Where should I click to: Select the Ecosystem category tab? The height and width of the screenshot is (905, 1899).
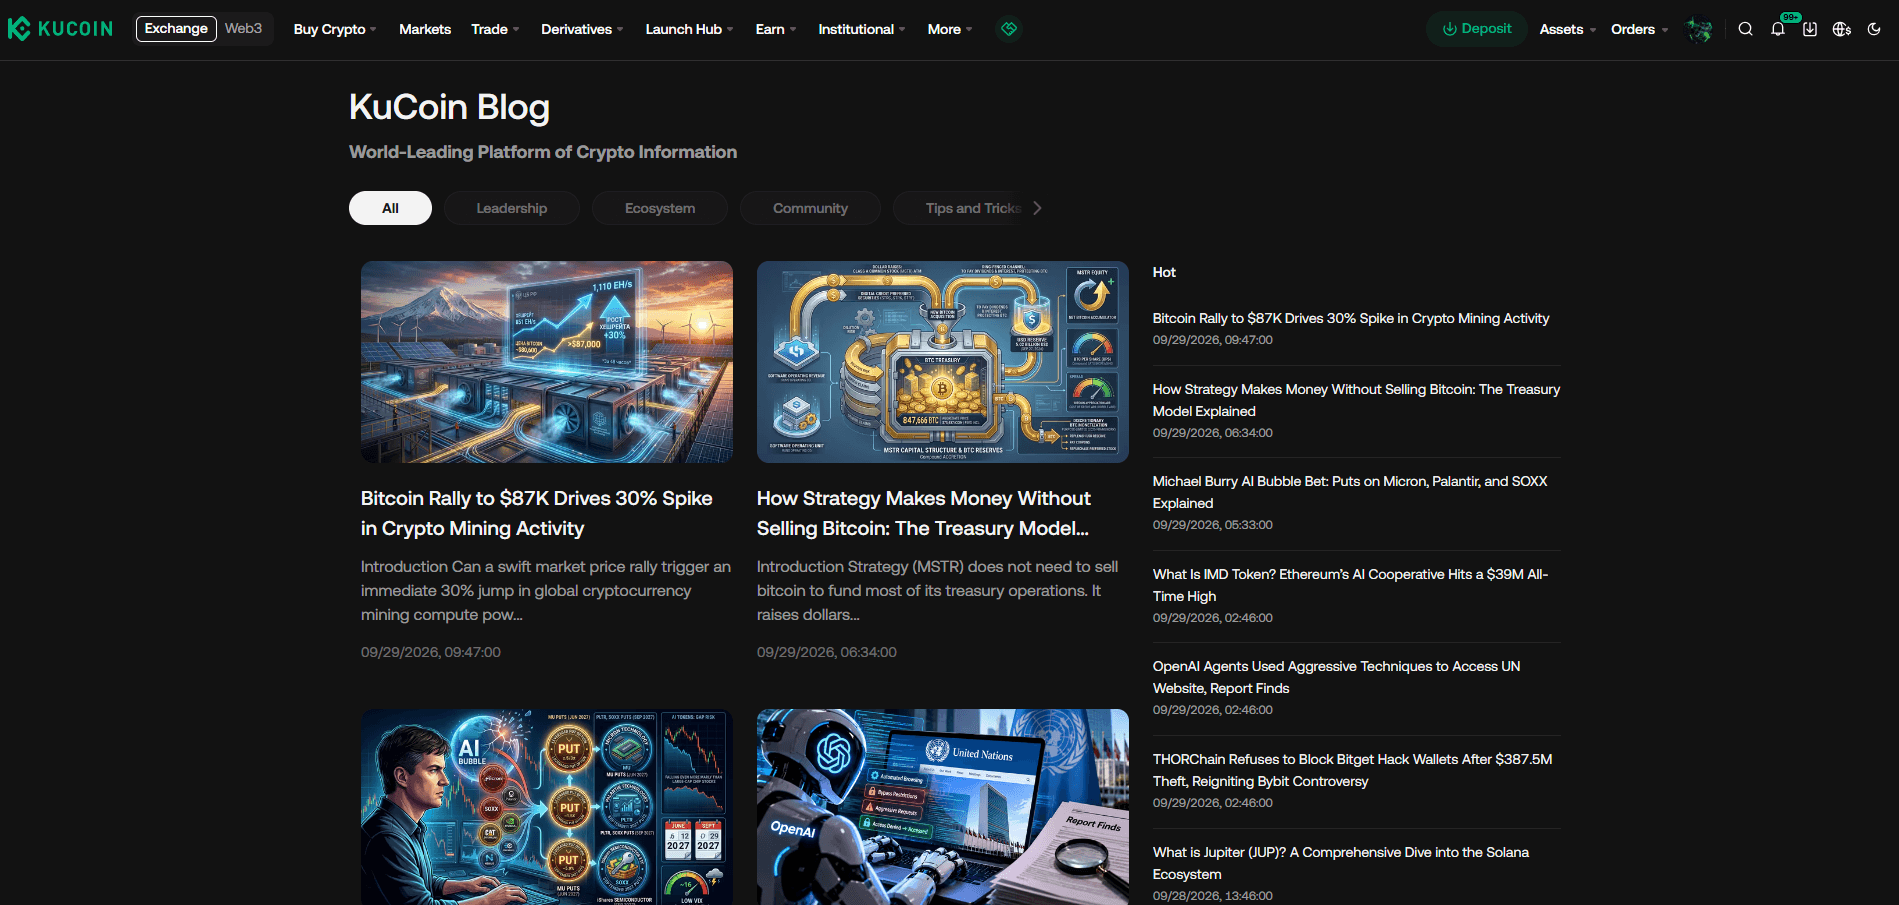coord(660,208)
